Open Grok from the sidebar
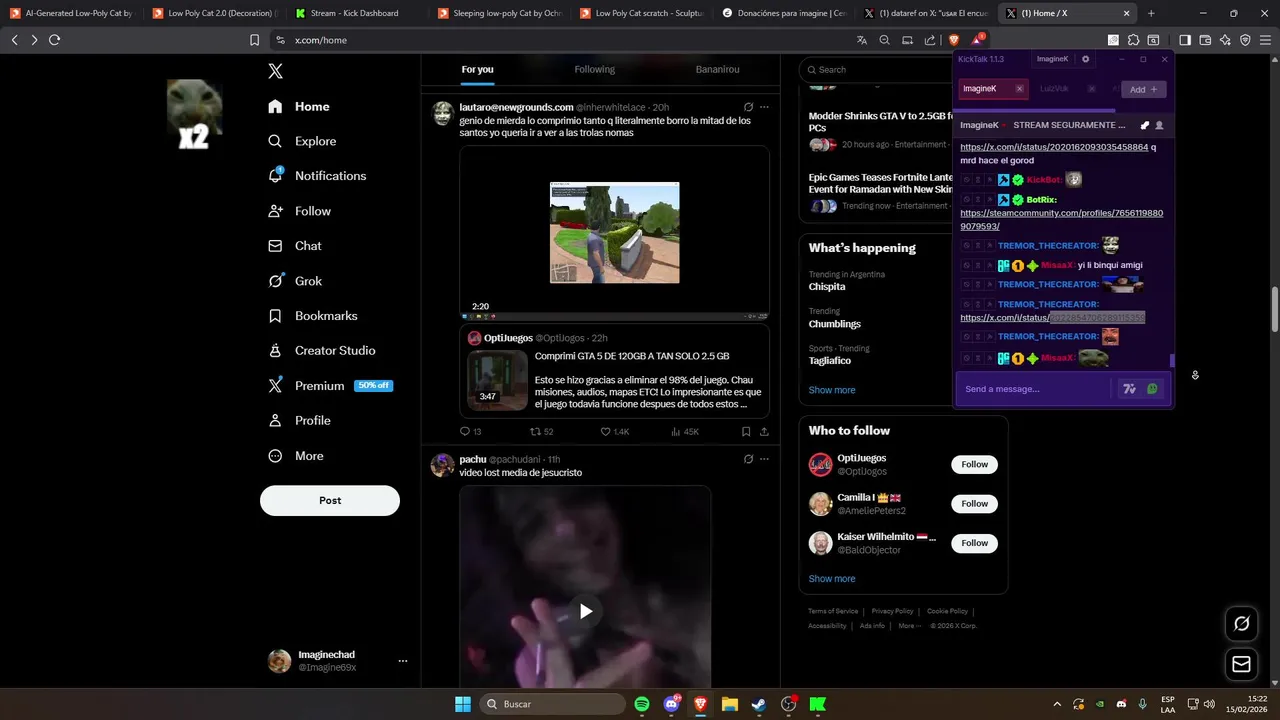1280x720 pixels. point(295,281)
